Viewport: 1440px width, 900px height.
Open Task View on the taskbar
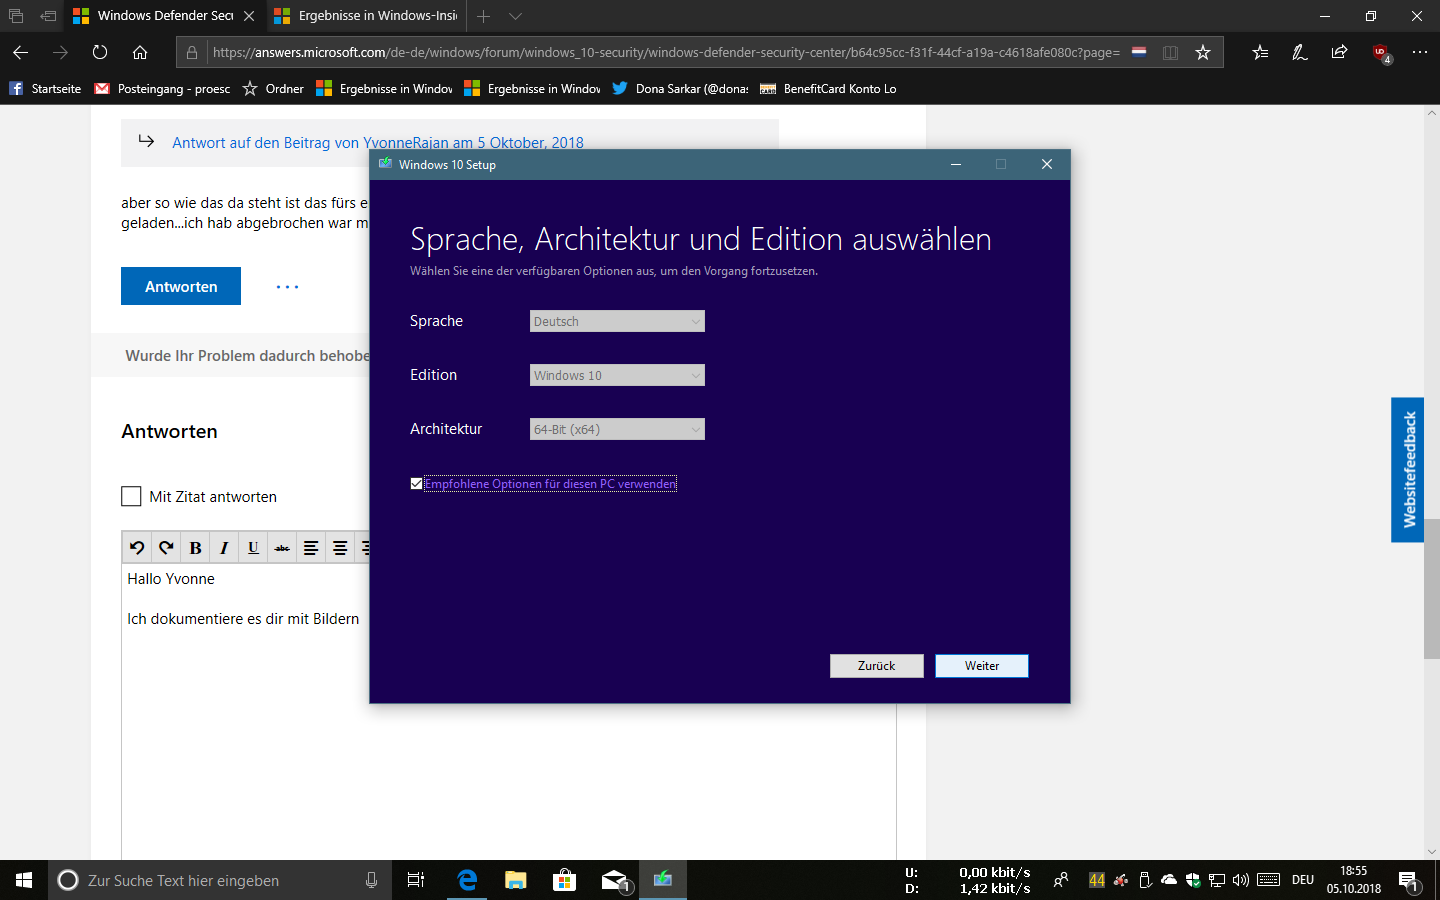416,880
